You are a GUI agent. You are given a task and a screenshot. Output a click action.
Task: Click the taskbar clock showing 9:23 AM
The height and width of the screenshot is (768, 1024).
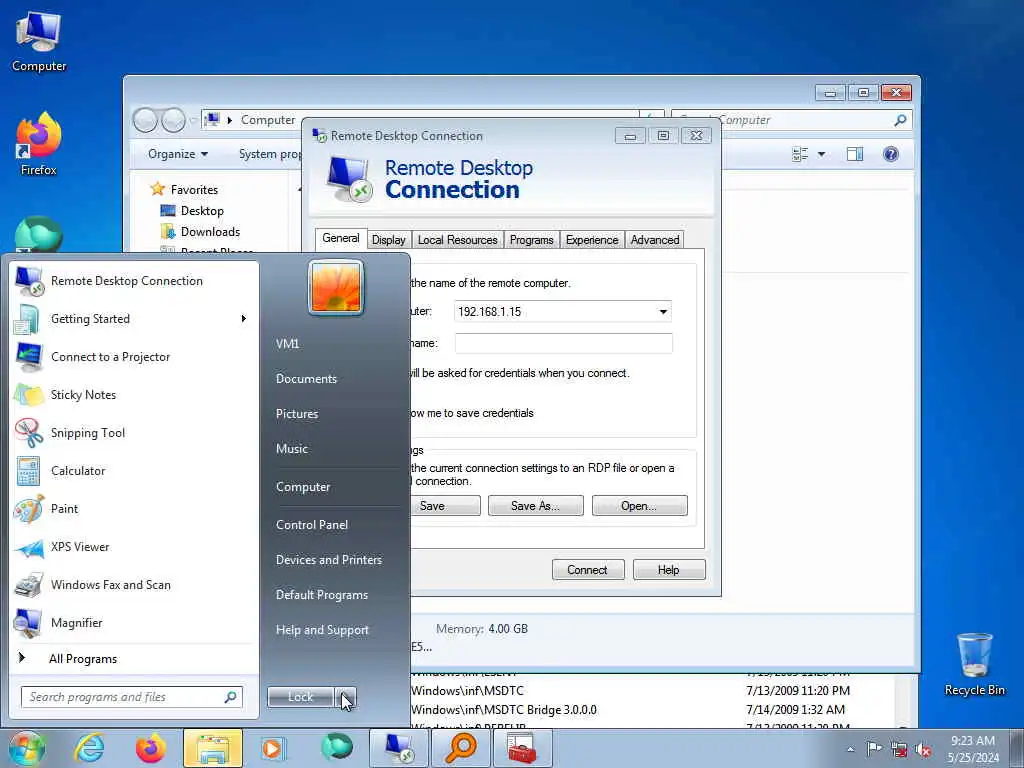tap(973, 749)
